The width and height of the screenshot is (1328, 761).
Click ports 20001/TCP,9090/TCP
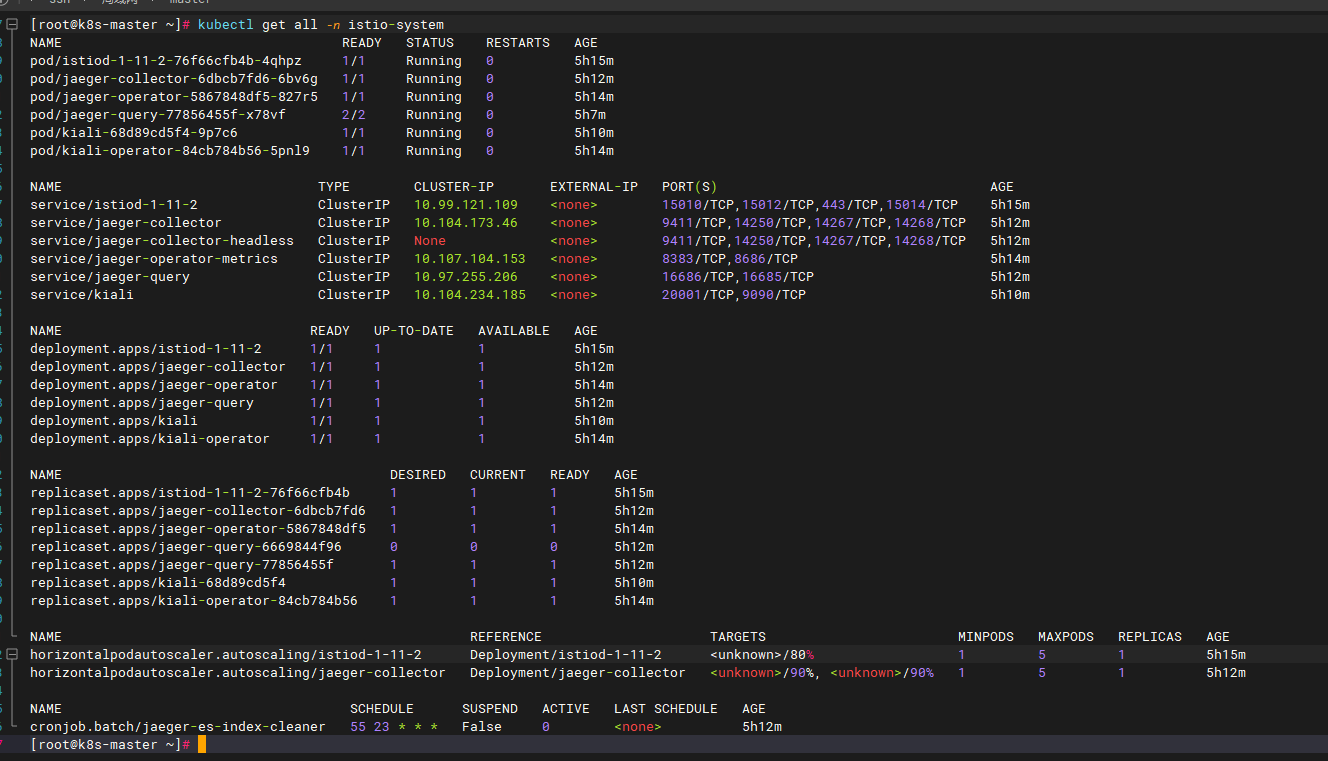[x=734, y=294]
